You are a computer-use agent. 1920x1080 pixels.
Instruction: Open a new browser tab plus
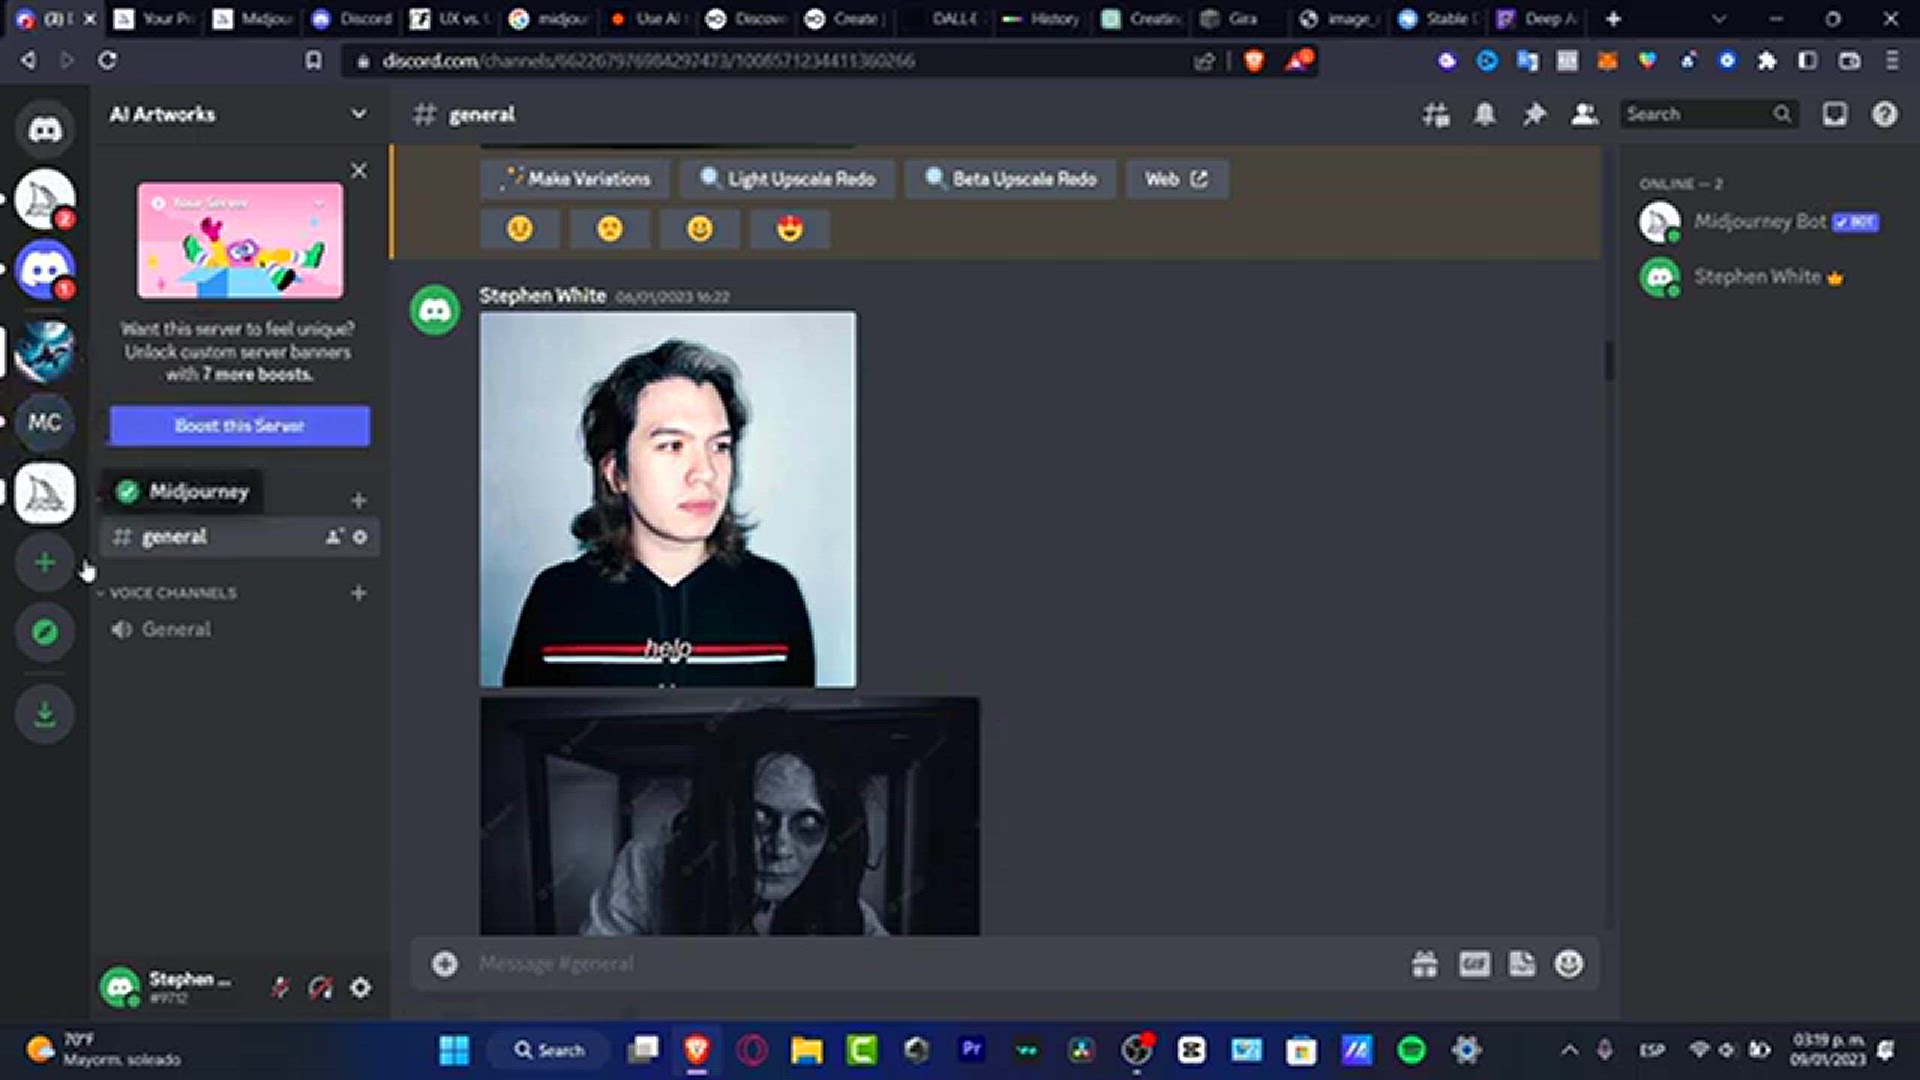pos(1613,19)
